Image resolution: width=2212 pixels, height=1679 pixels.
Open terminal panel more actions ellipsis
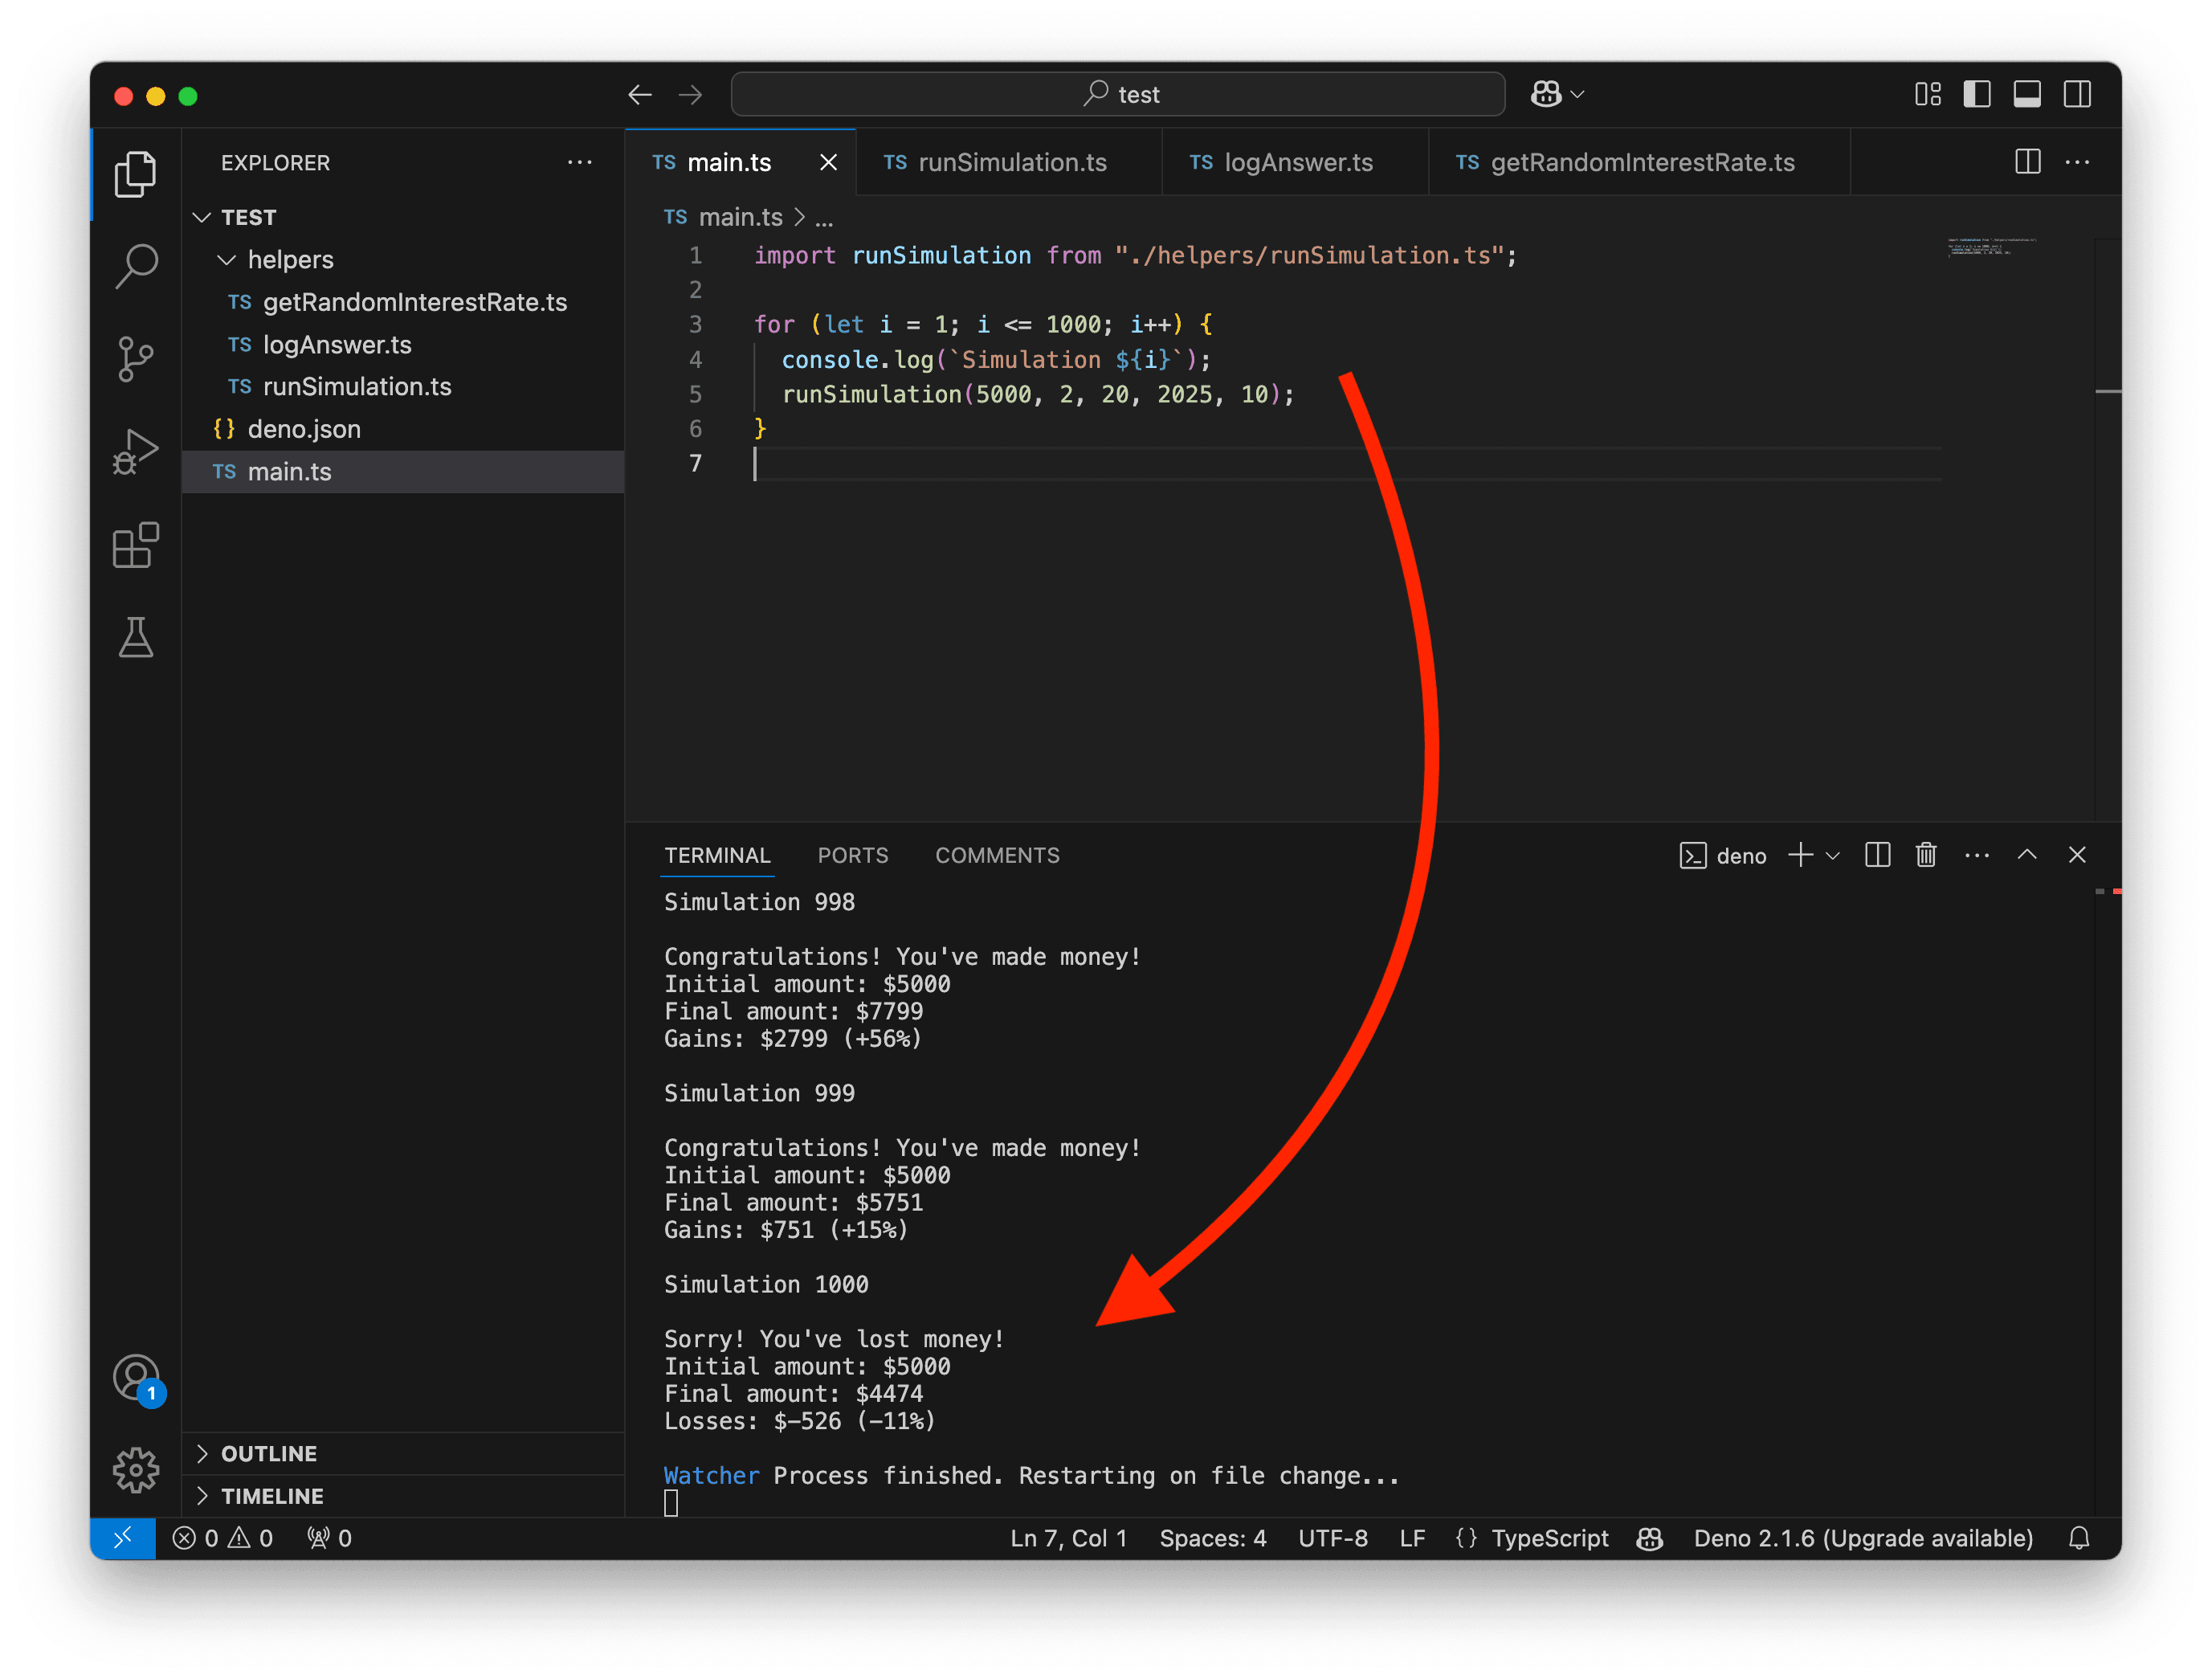click(1977, 855)
